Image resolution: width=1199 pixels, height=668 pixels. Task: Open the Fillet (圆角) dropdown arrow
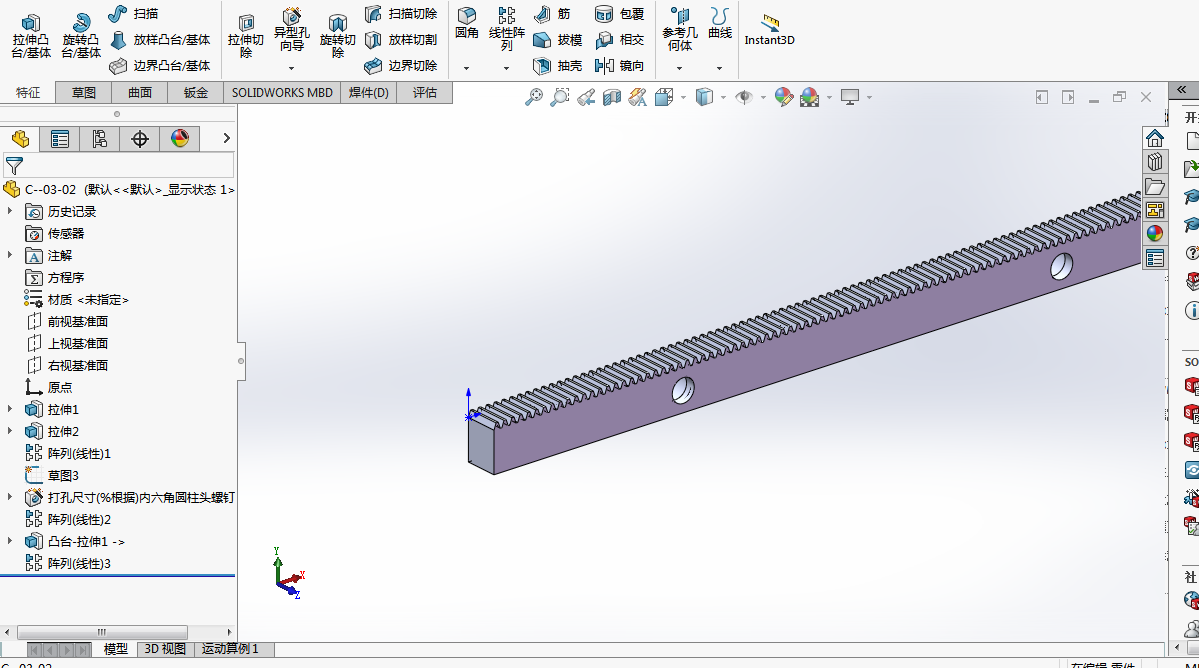tap(466, 68)
